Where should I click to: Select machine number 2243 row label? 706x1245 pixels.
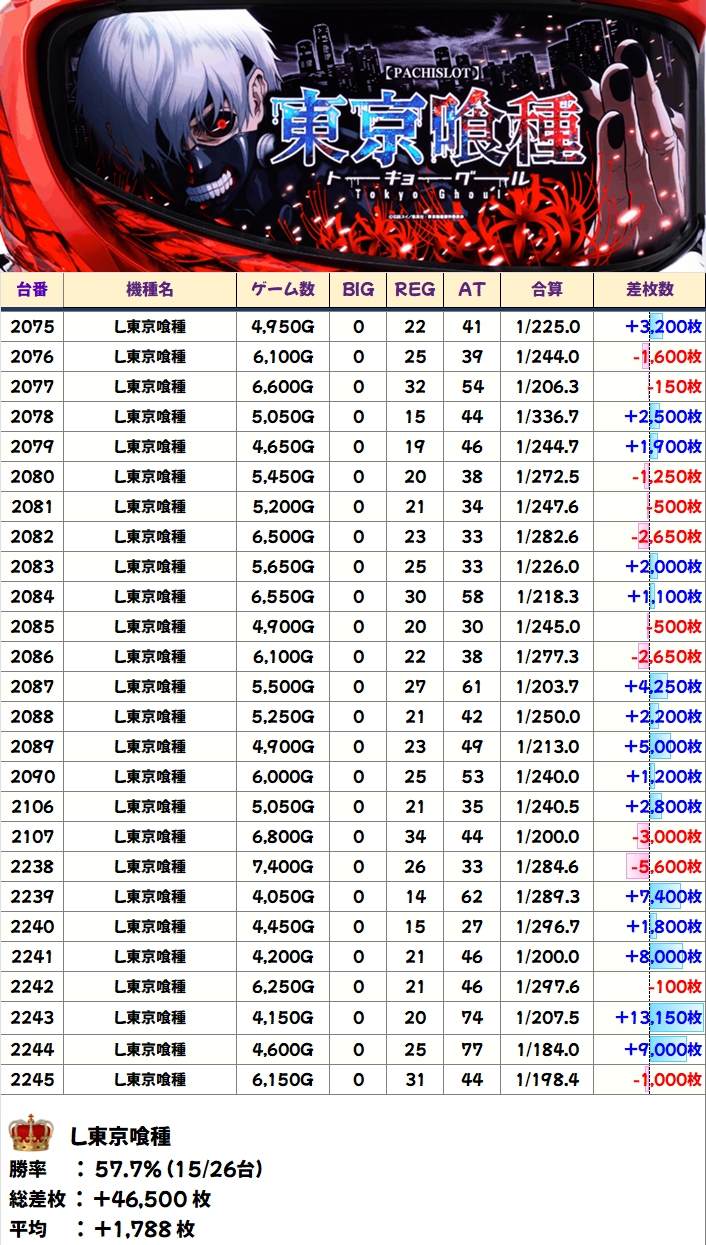32,1018
